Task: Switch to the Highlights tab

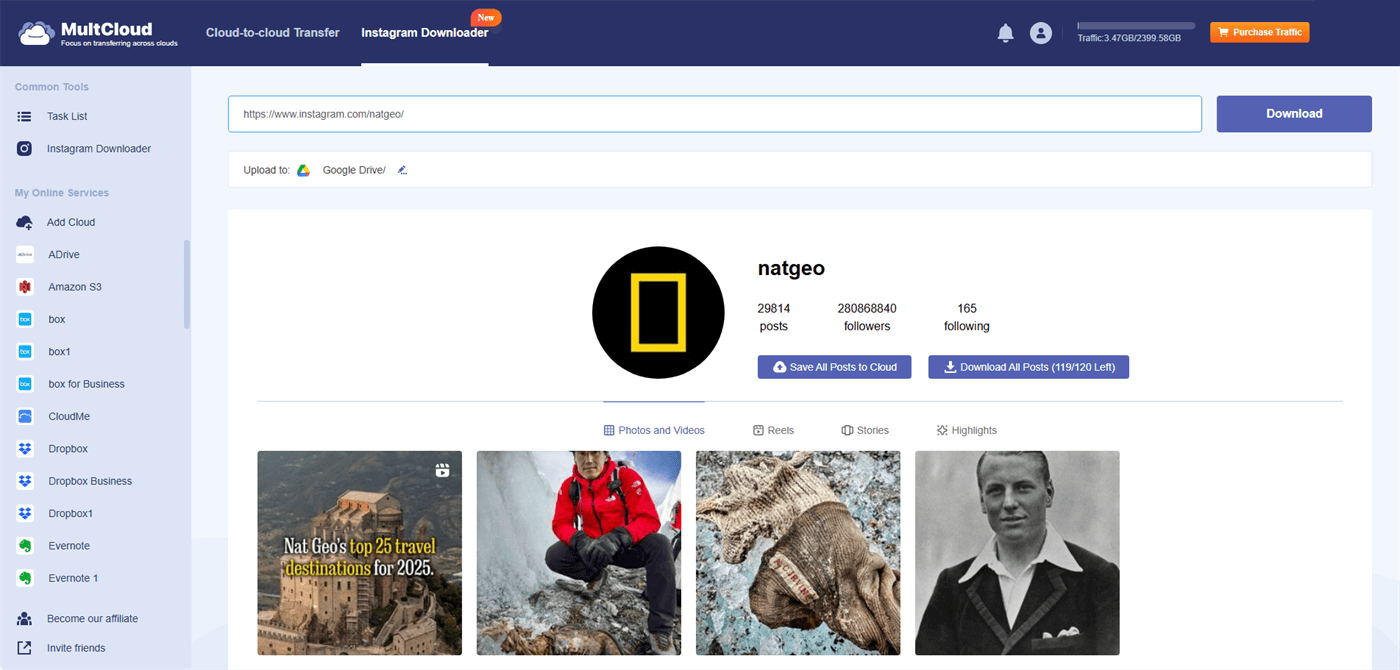Action: (x=966, y=430)
